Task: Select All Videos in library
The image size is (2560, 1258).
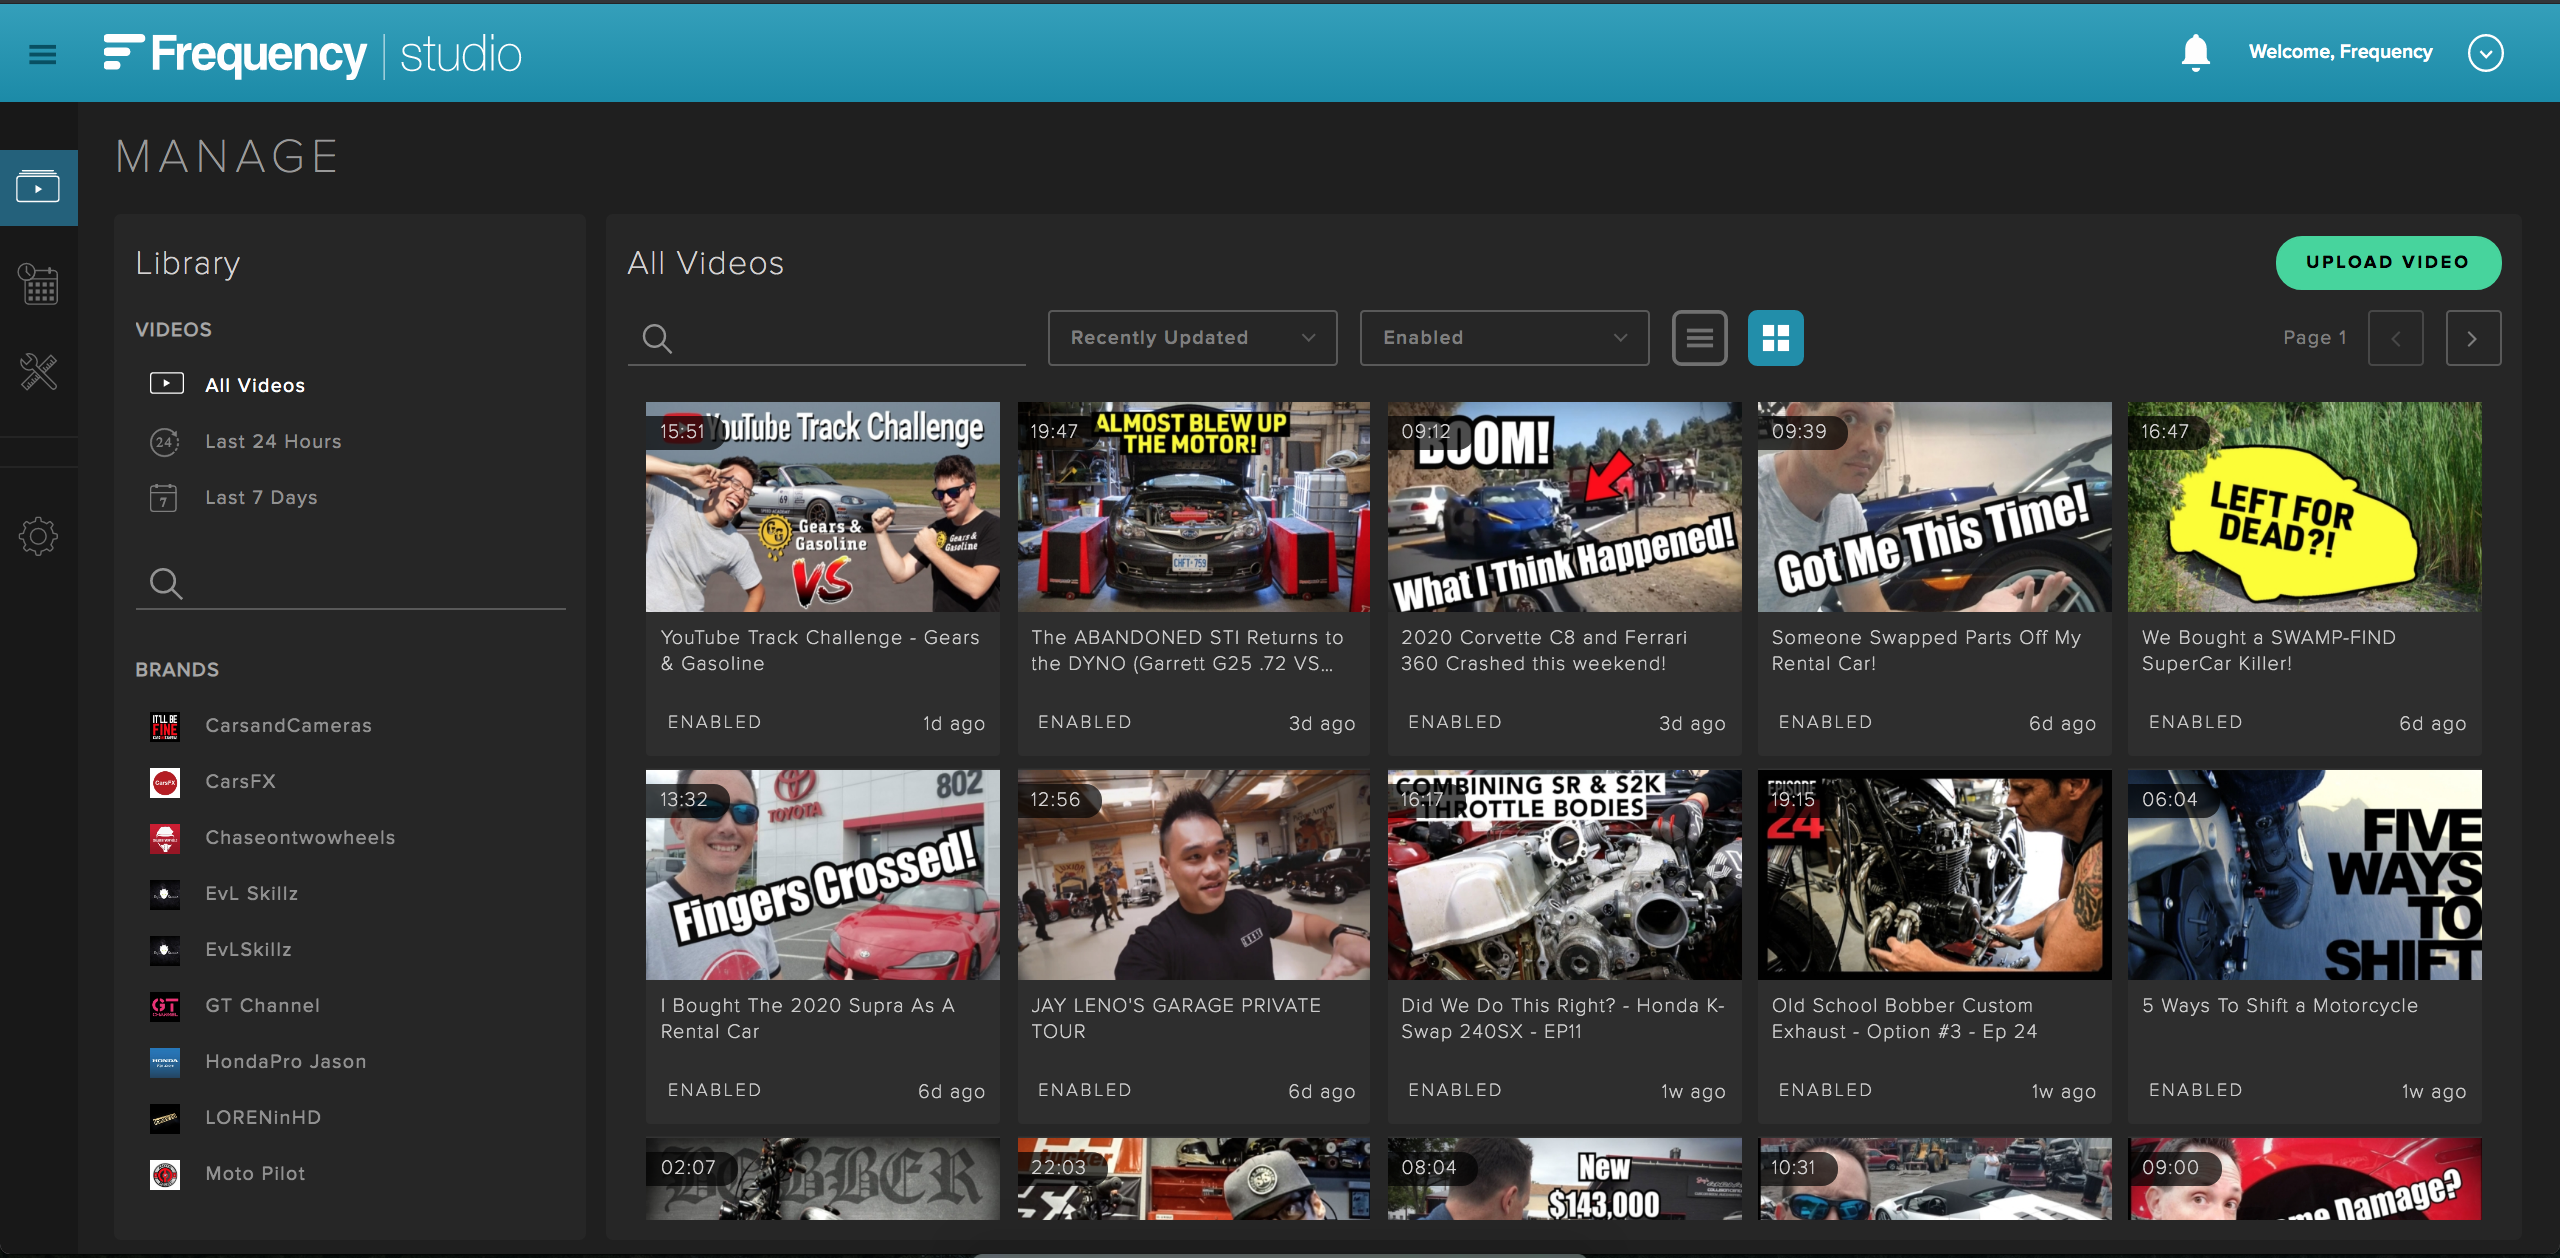Action: point(255,385)
